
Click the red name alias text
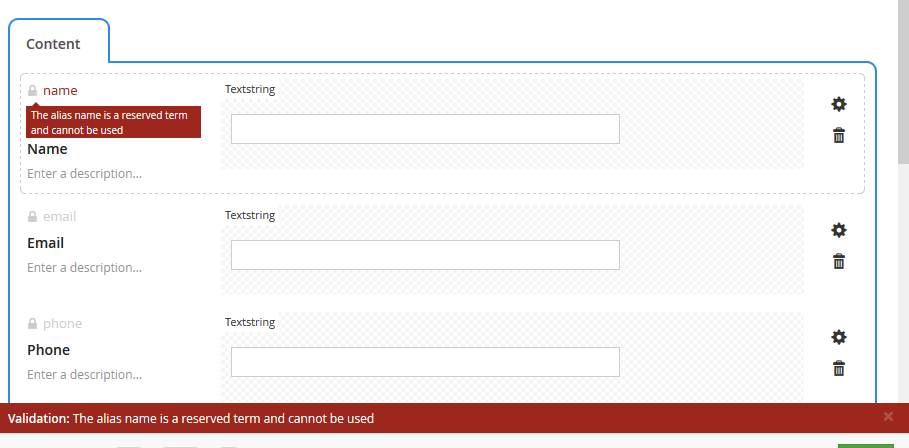(x=60, y=90)
